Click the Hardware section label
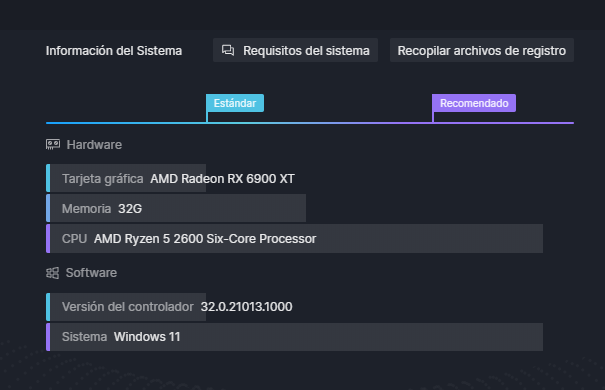Image resolution: width=605 pixels, height=390 pixels. pos(94,145)
